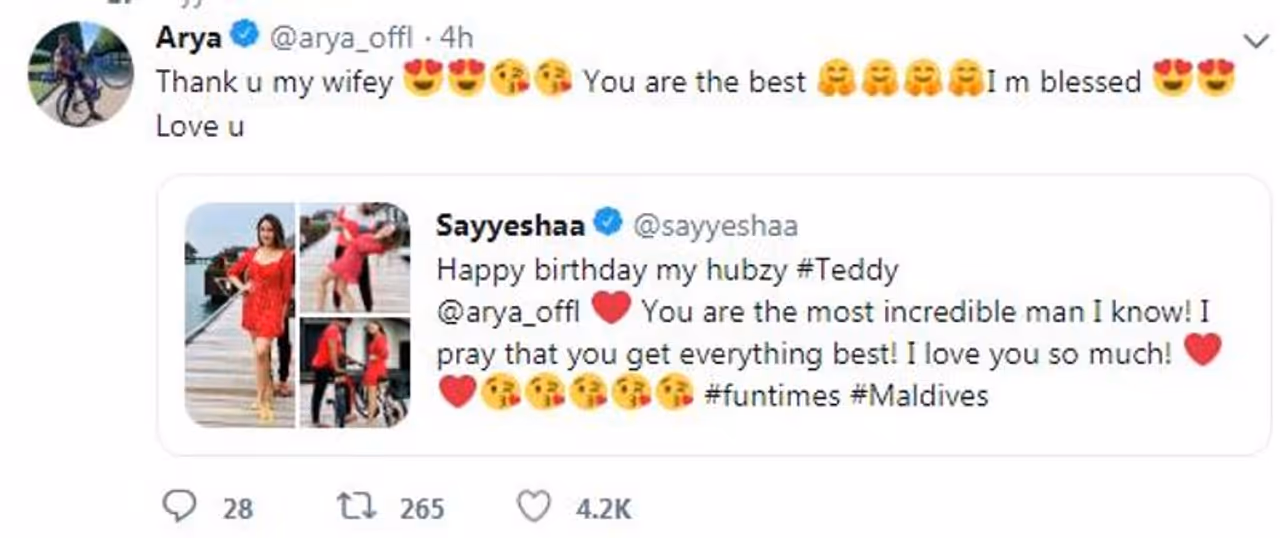1280x538 pixels.
Task: View the large red dress photo on pier
Action: 240,314
